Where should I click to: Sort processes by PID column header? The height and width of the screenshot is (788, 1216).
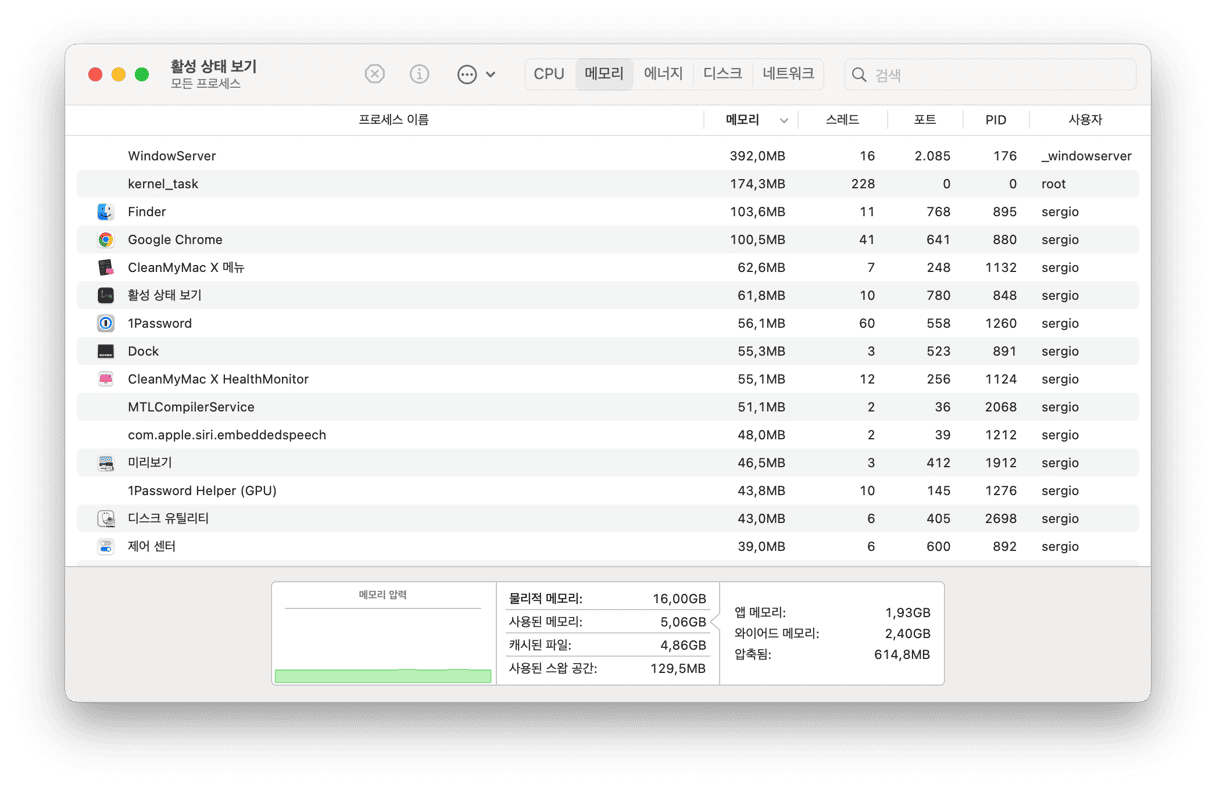click(x=995, y=120)
